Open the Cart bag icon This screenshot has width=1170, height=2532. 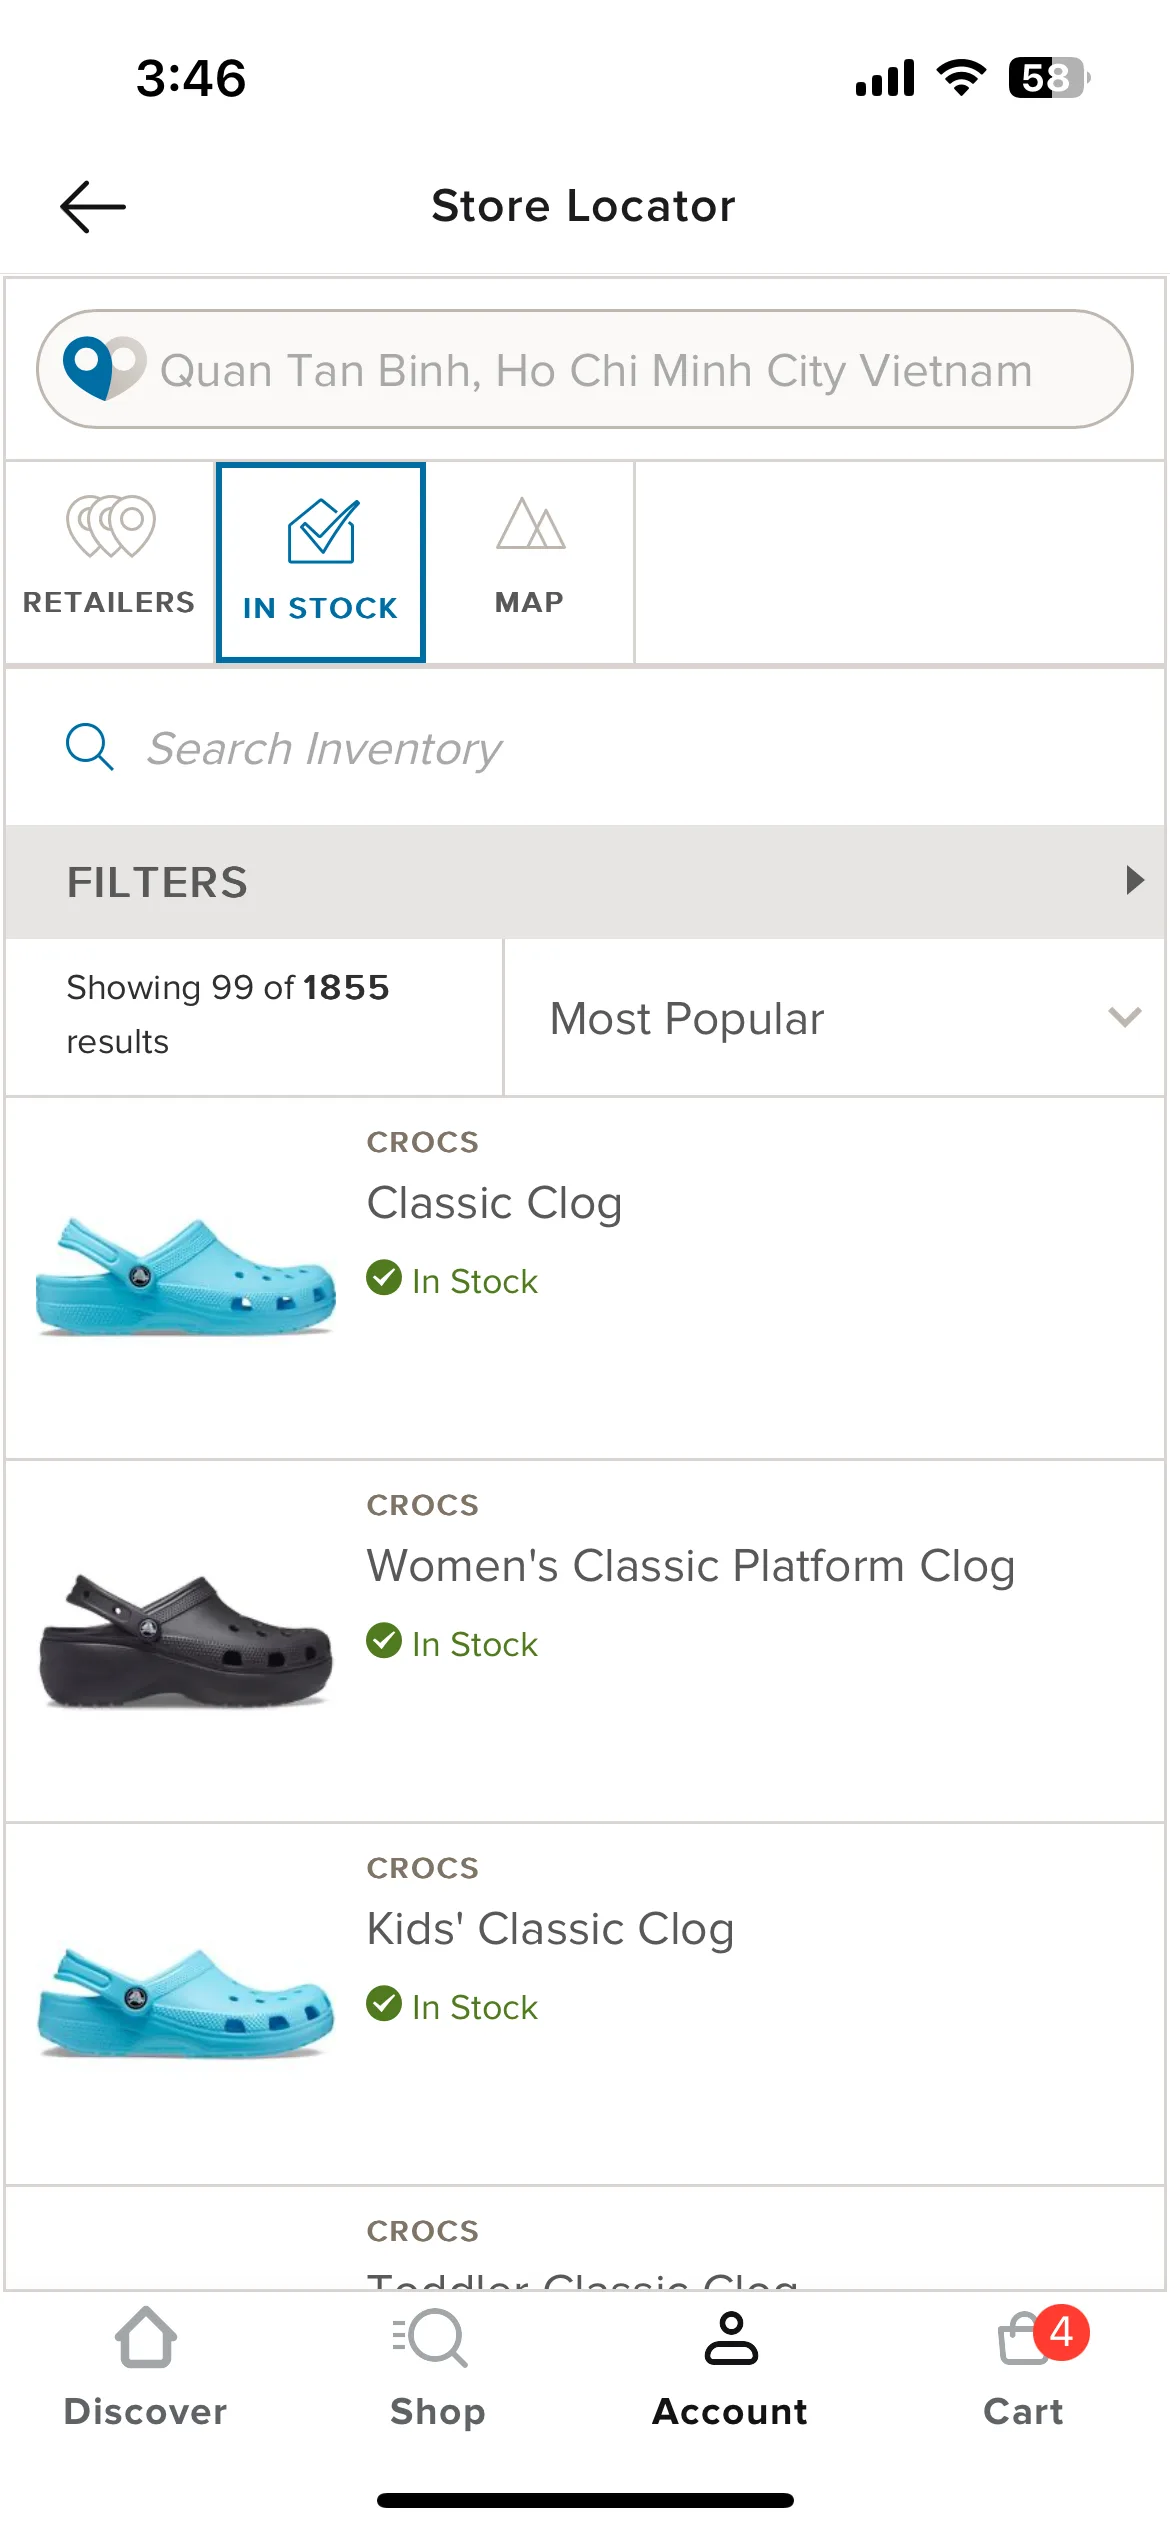(x=1026, y=2338)
